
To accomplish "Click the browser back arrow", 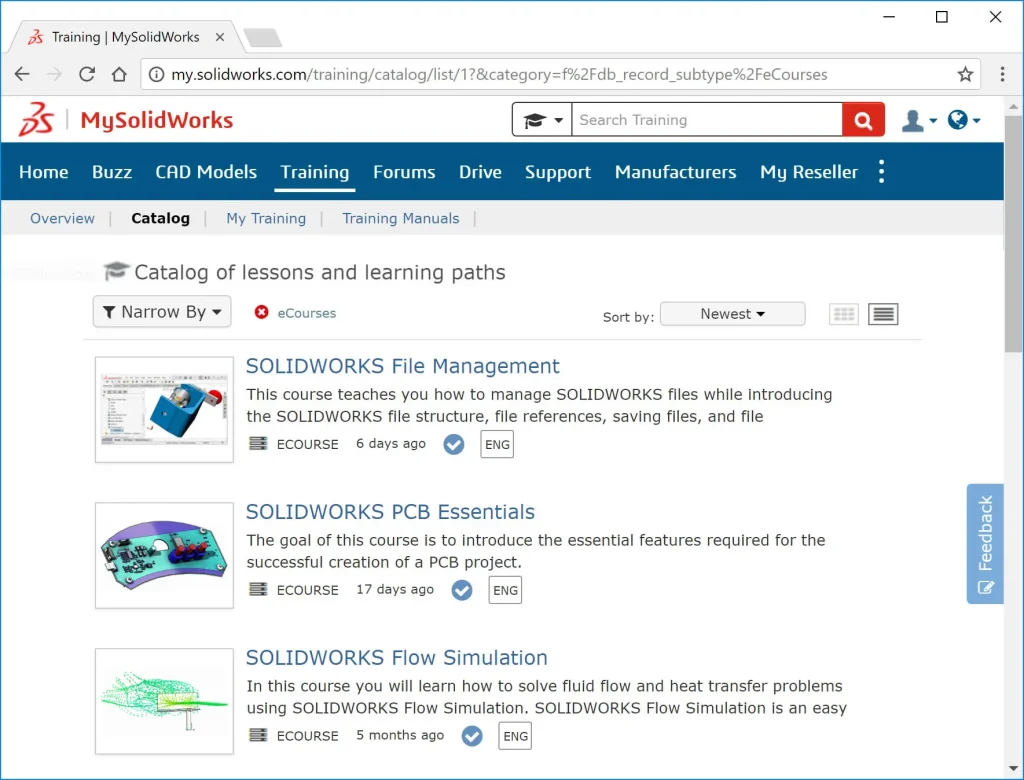I will coord(22,74).
